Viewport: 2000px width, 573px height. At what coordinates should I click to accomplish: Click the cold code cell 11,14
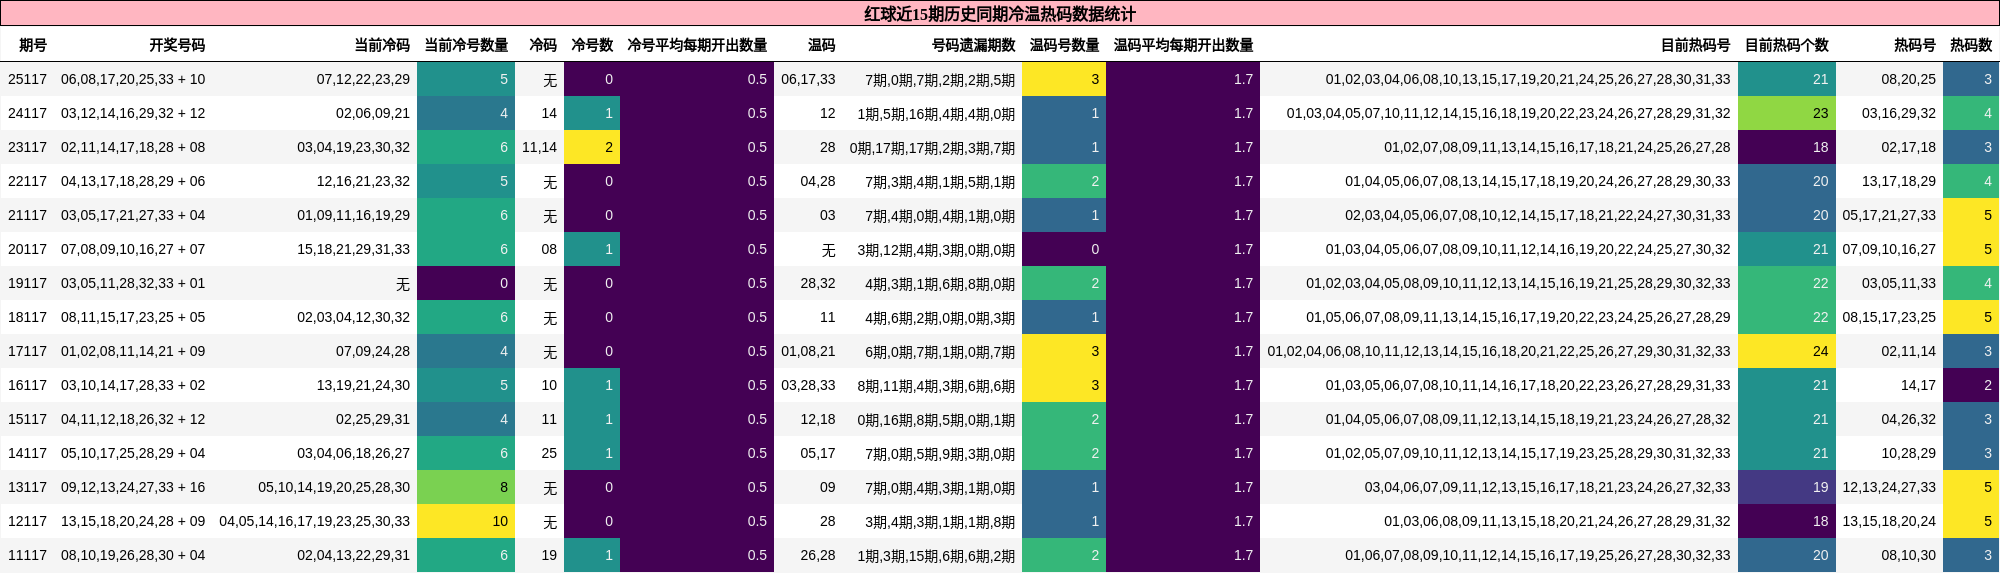(x=539, y=147)
